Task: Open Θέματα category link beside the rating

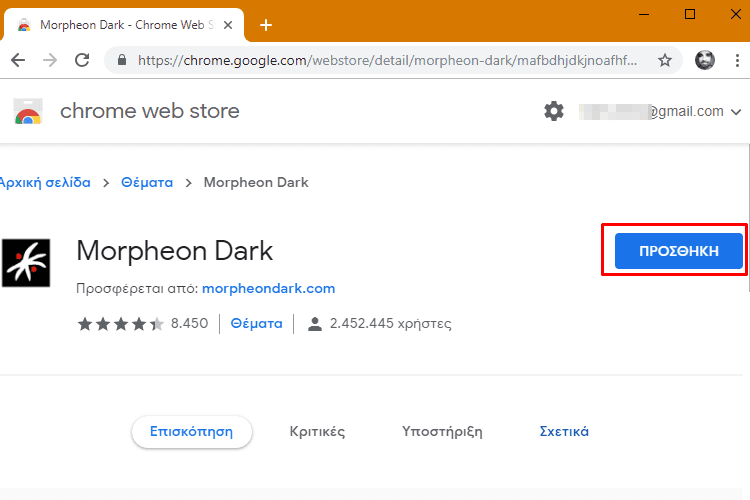Action: point(256,323)
